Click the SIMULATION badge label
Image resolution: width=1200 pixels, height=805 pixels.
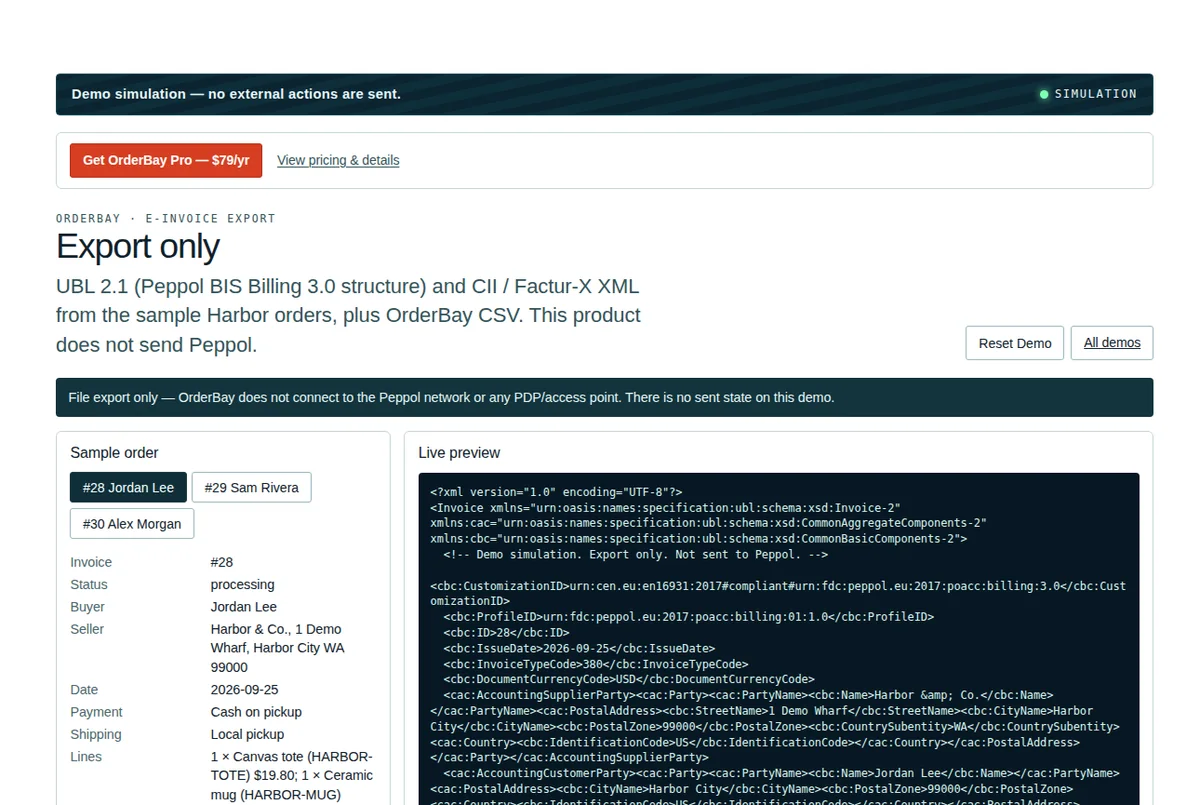point(1096,94)
